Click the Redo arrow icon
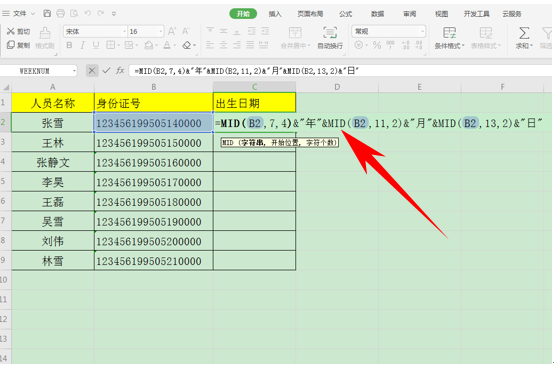554x366 pixels. coord(101,13)
